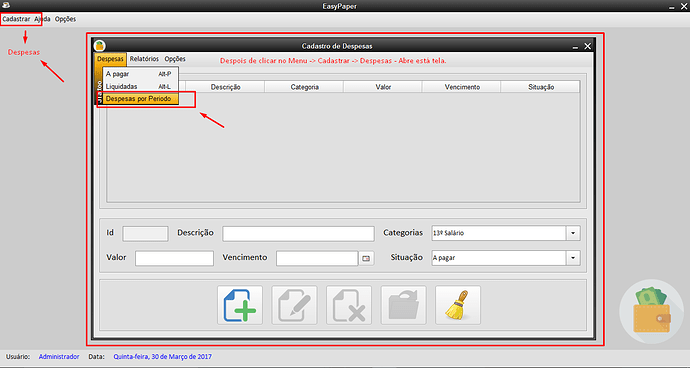Click the wallet logo in Cadastro de Despesas title
This screenshot has height=368, width=690.
point(100,45)
